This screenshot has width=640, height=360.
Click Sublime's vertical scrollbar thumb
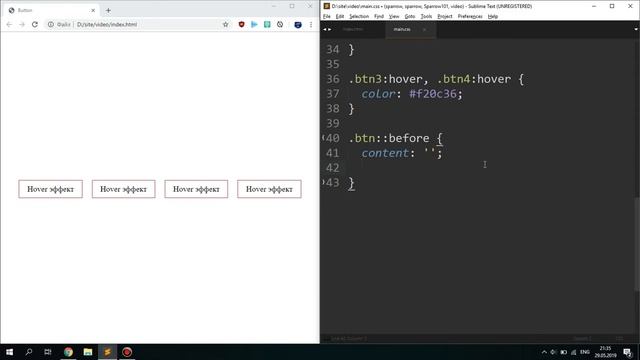tap(637, 243)
